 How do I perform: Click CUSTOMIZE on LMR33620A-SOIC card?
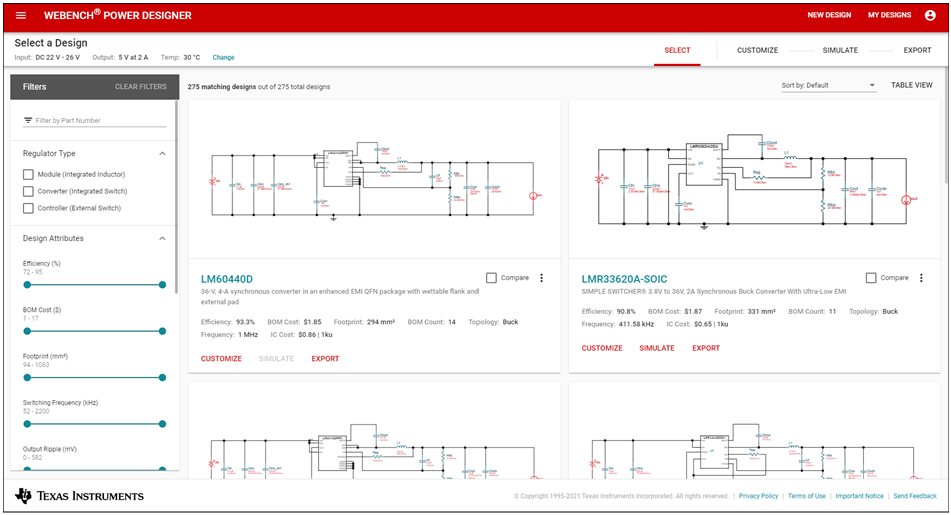click(x=602, y=348)
